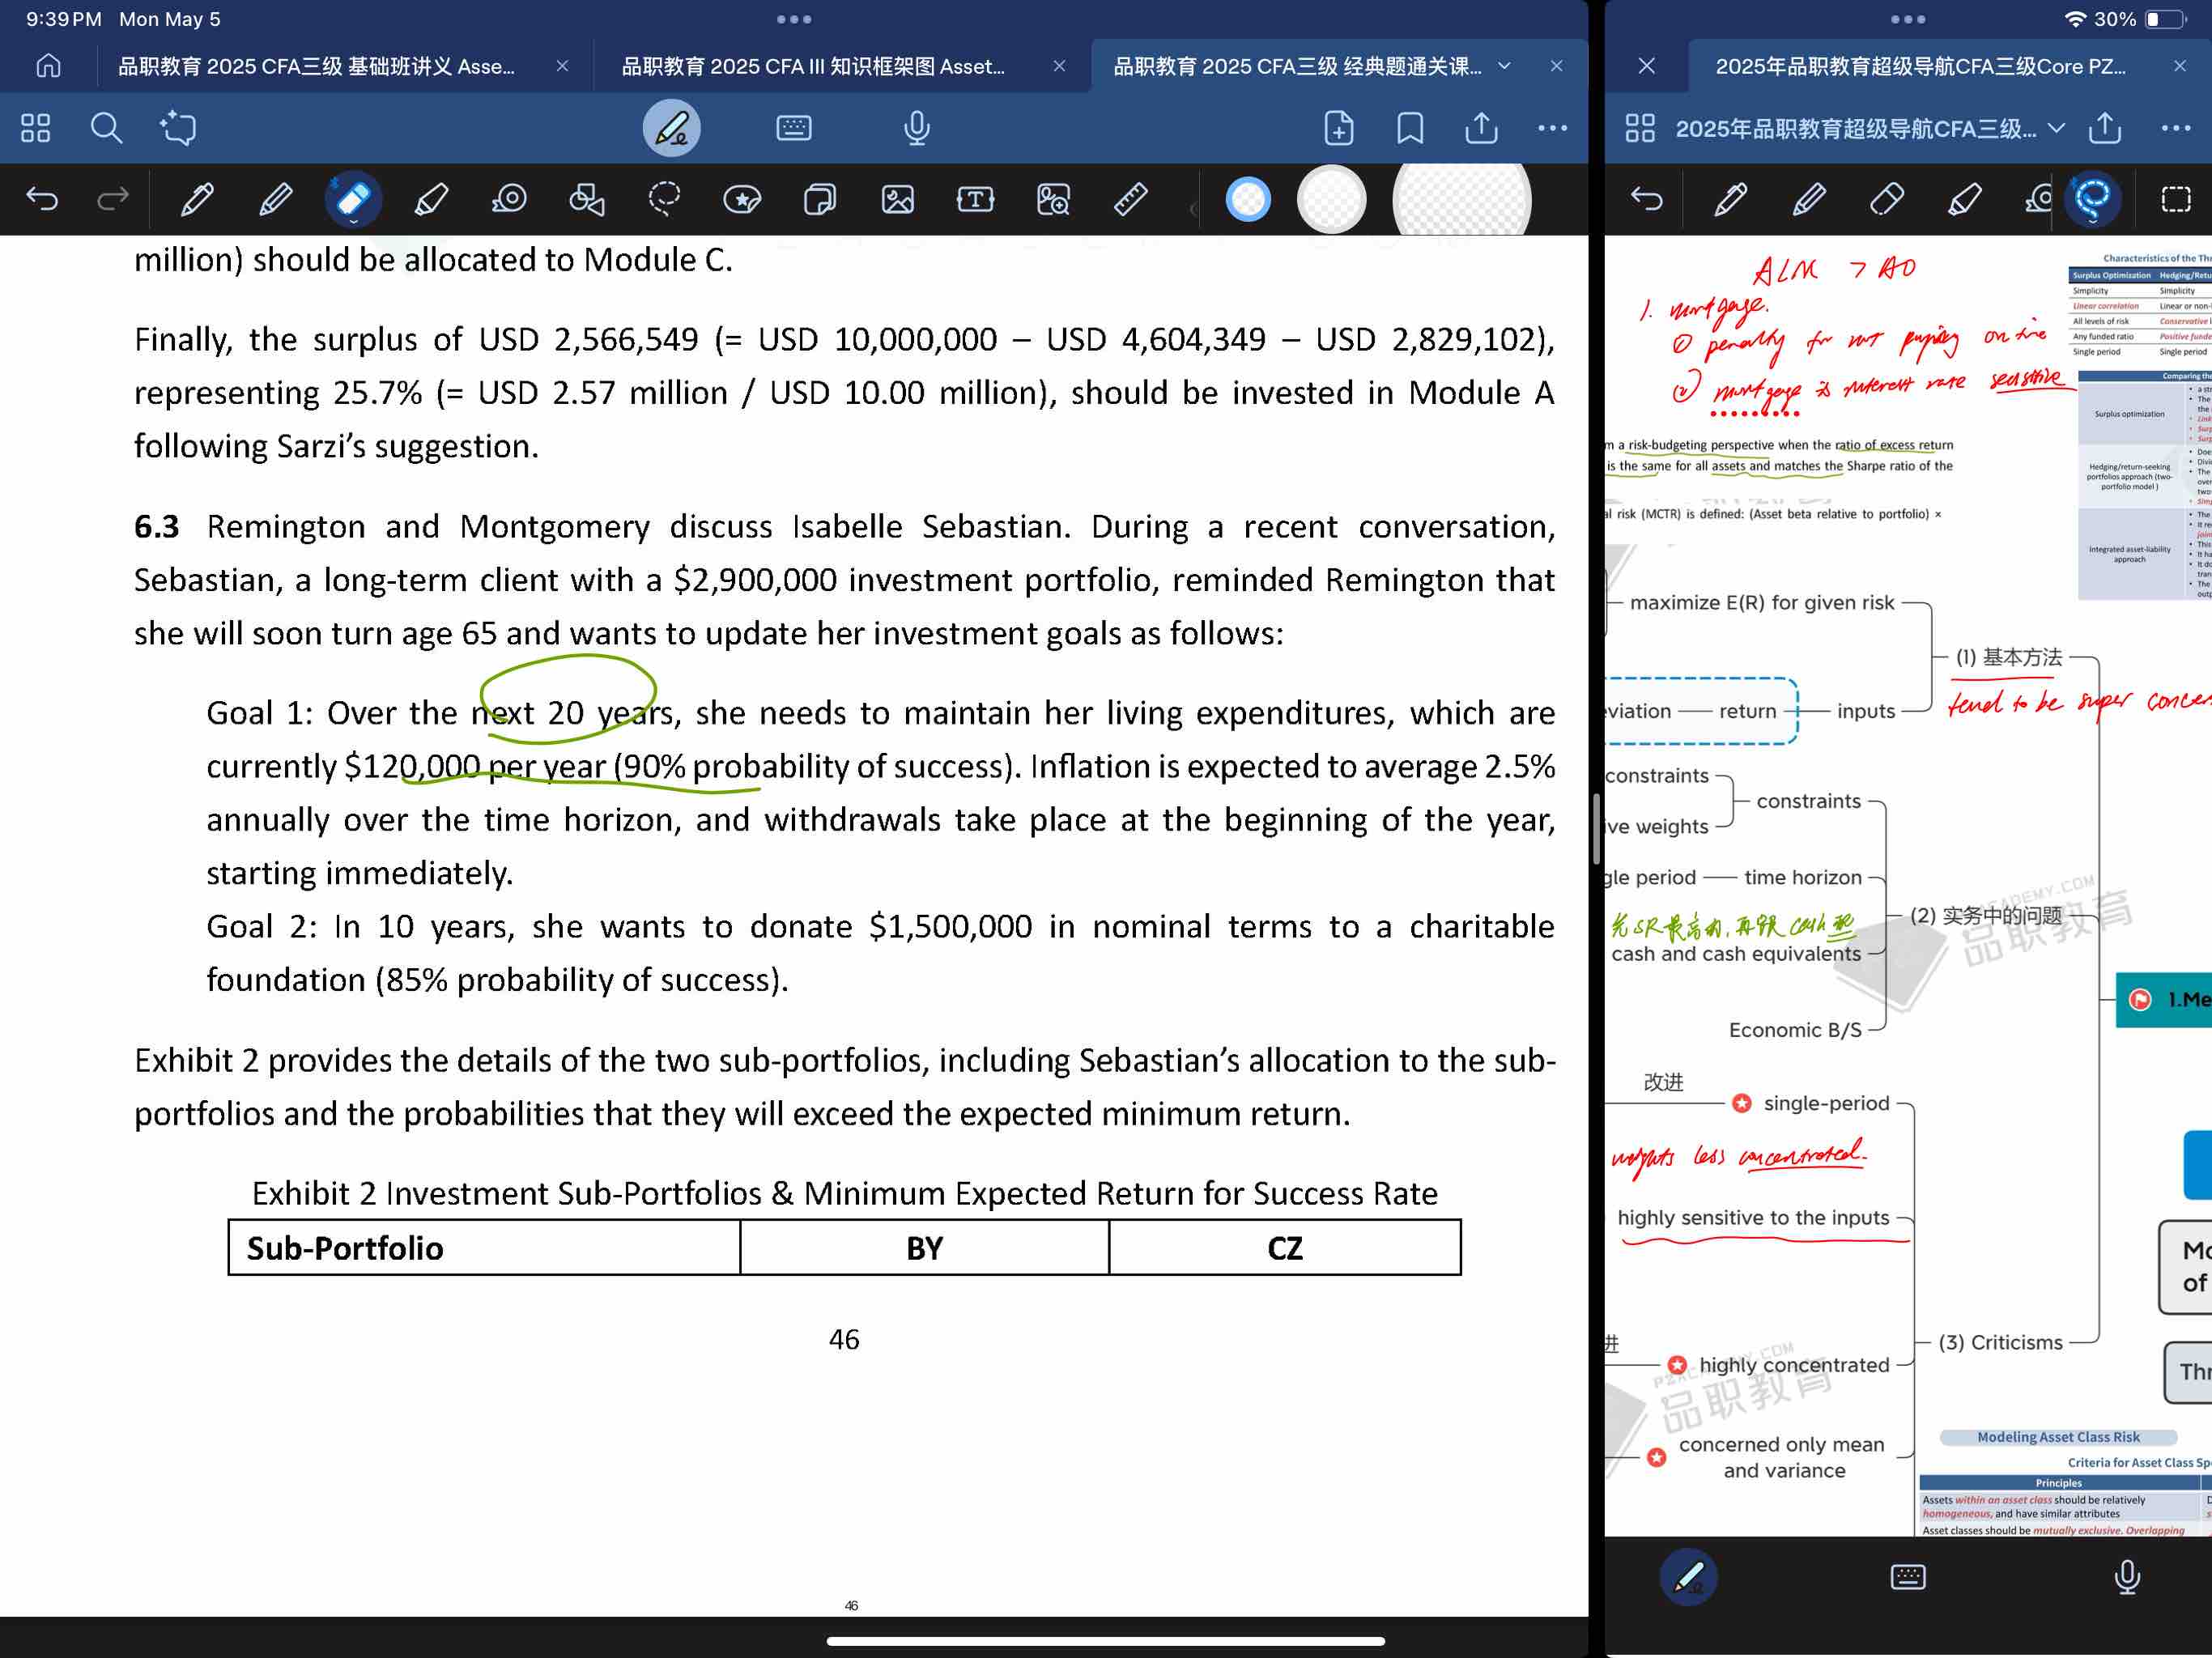Open multitasking dots above right window

(x=1908, y=19)
